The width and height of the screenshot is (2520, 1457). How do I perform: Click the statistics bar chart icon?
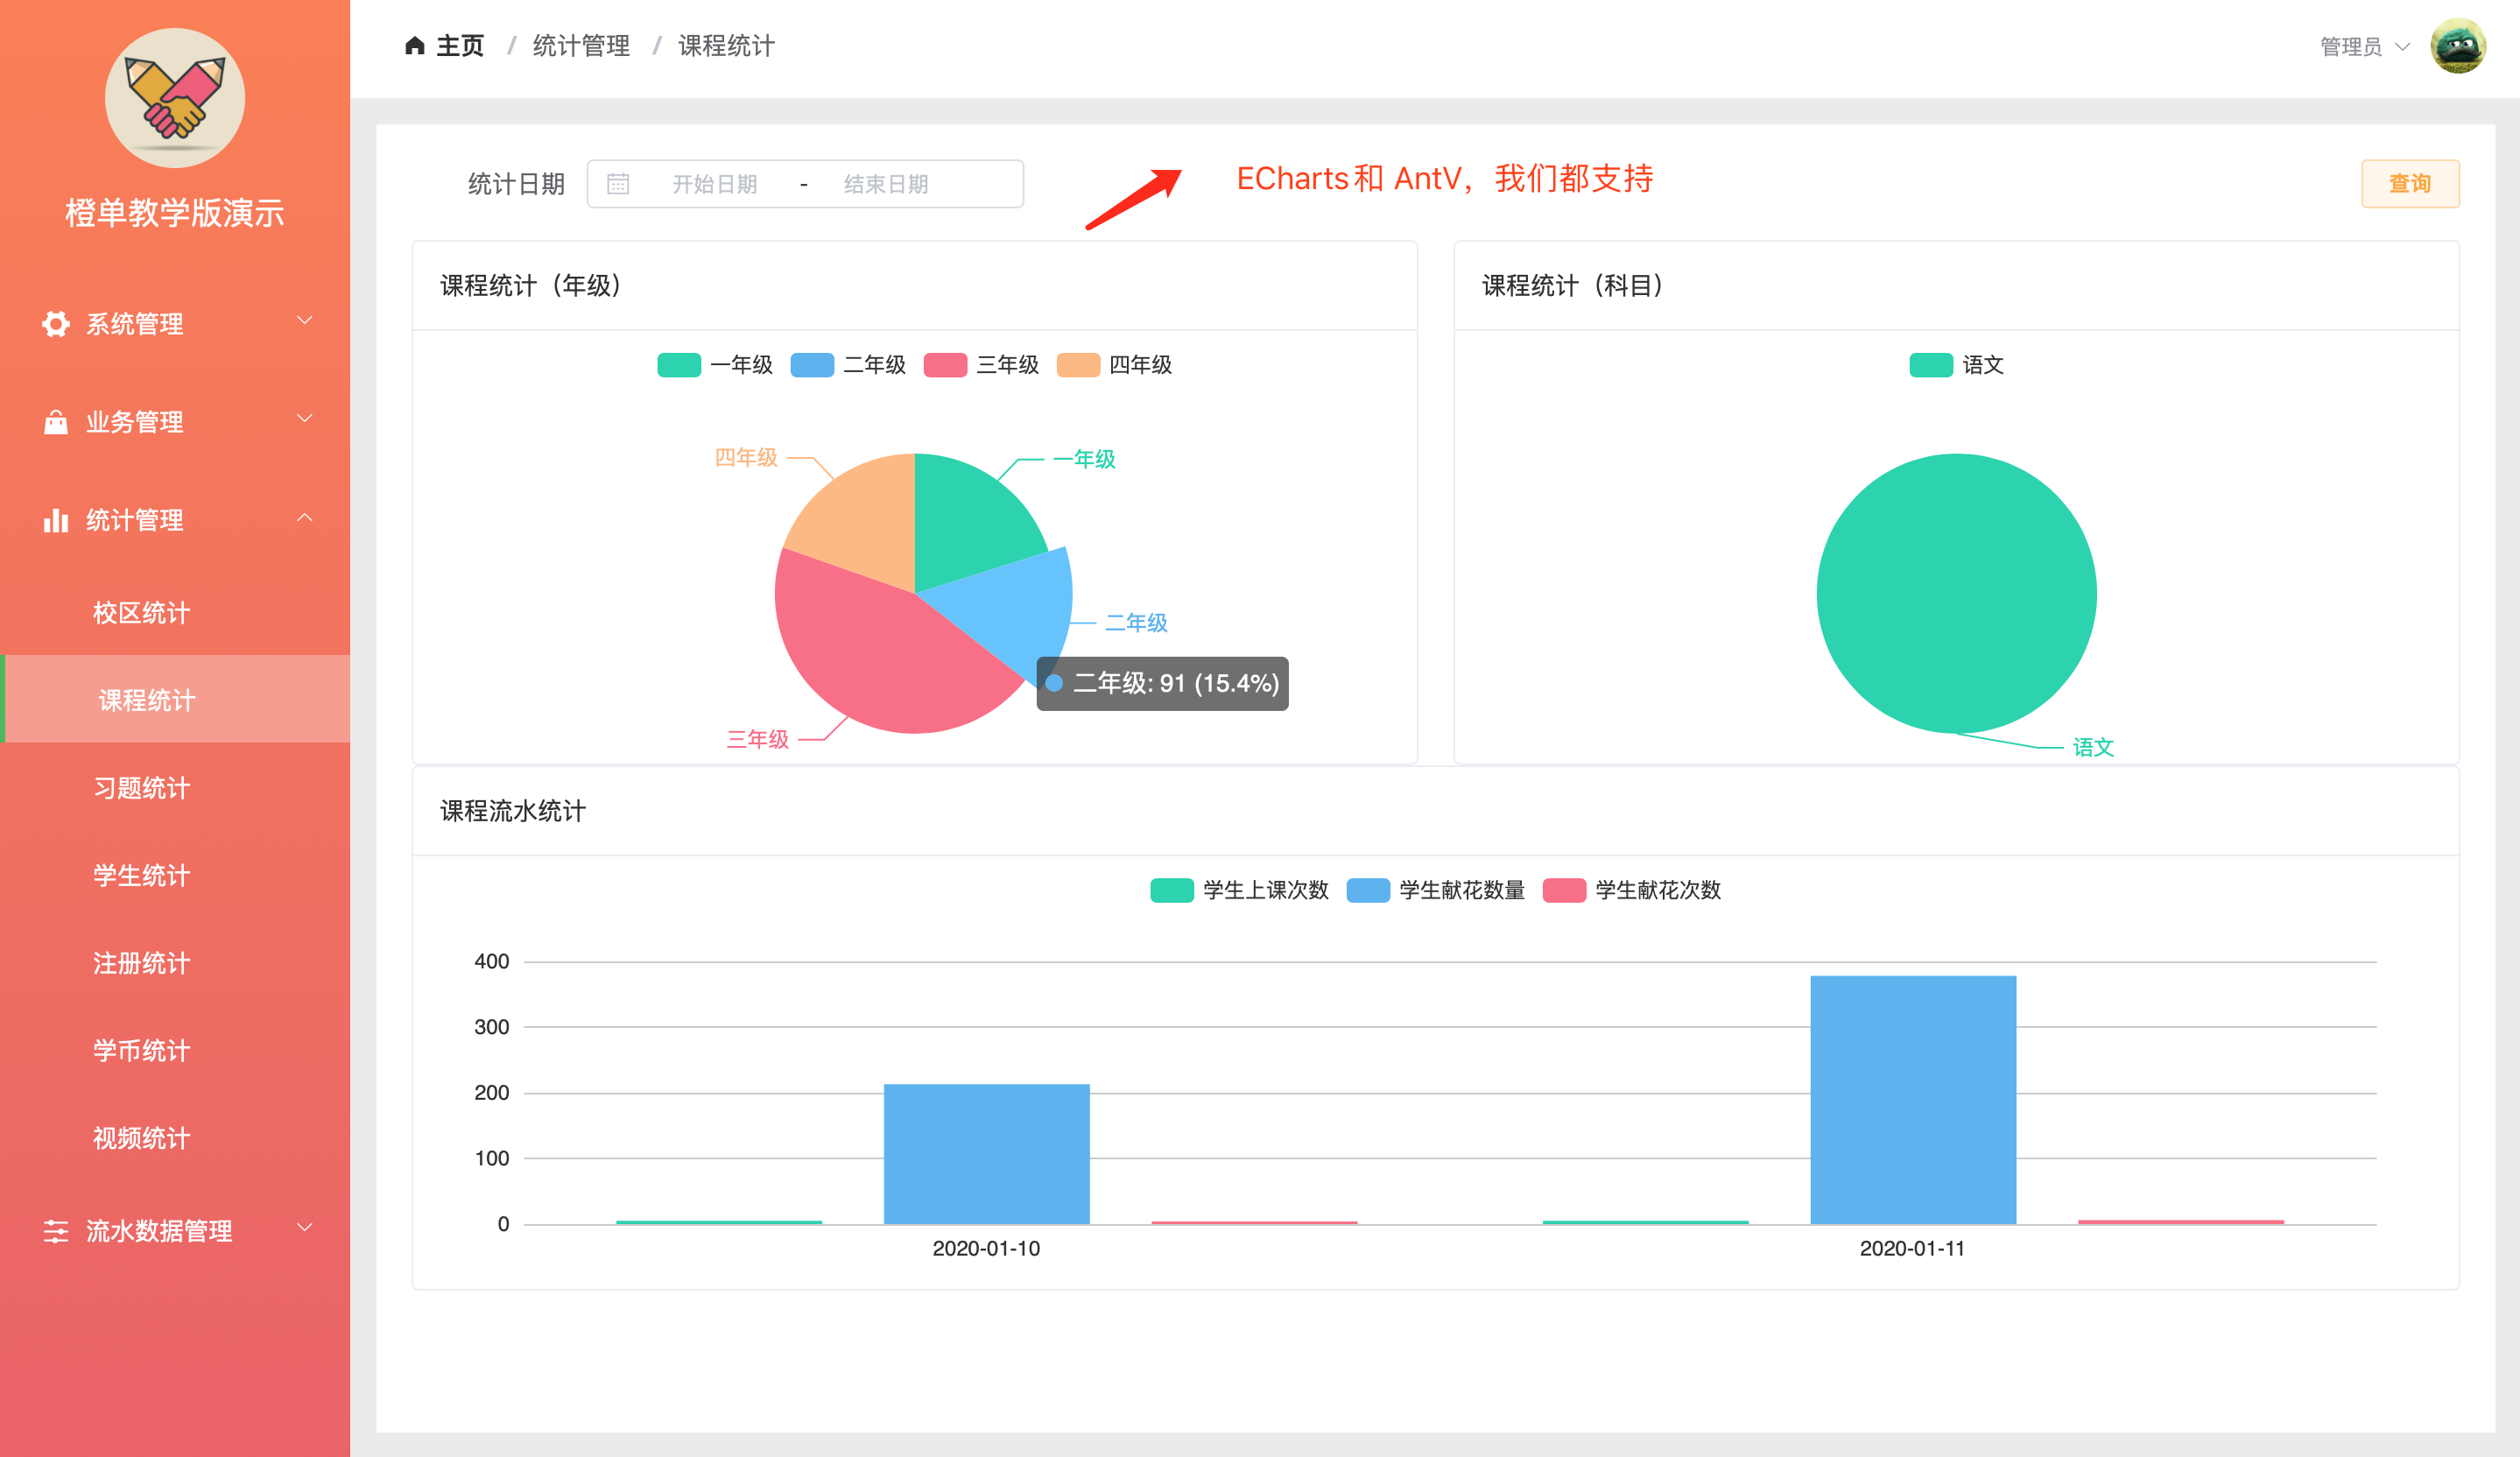[56, 520]
